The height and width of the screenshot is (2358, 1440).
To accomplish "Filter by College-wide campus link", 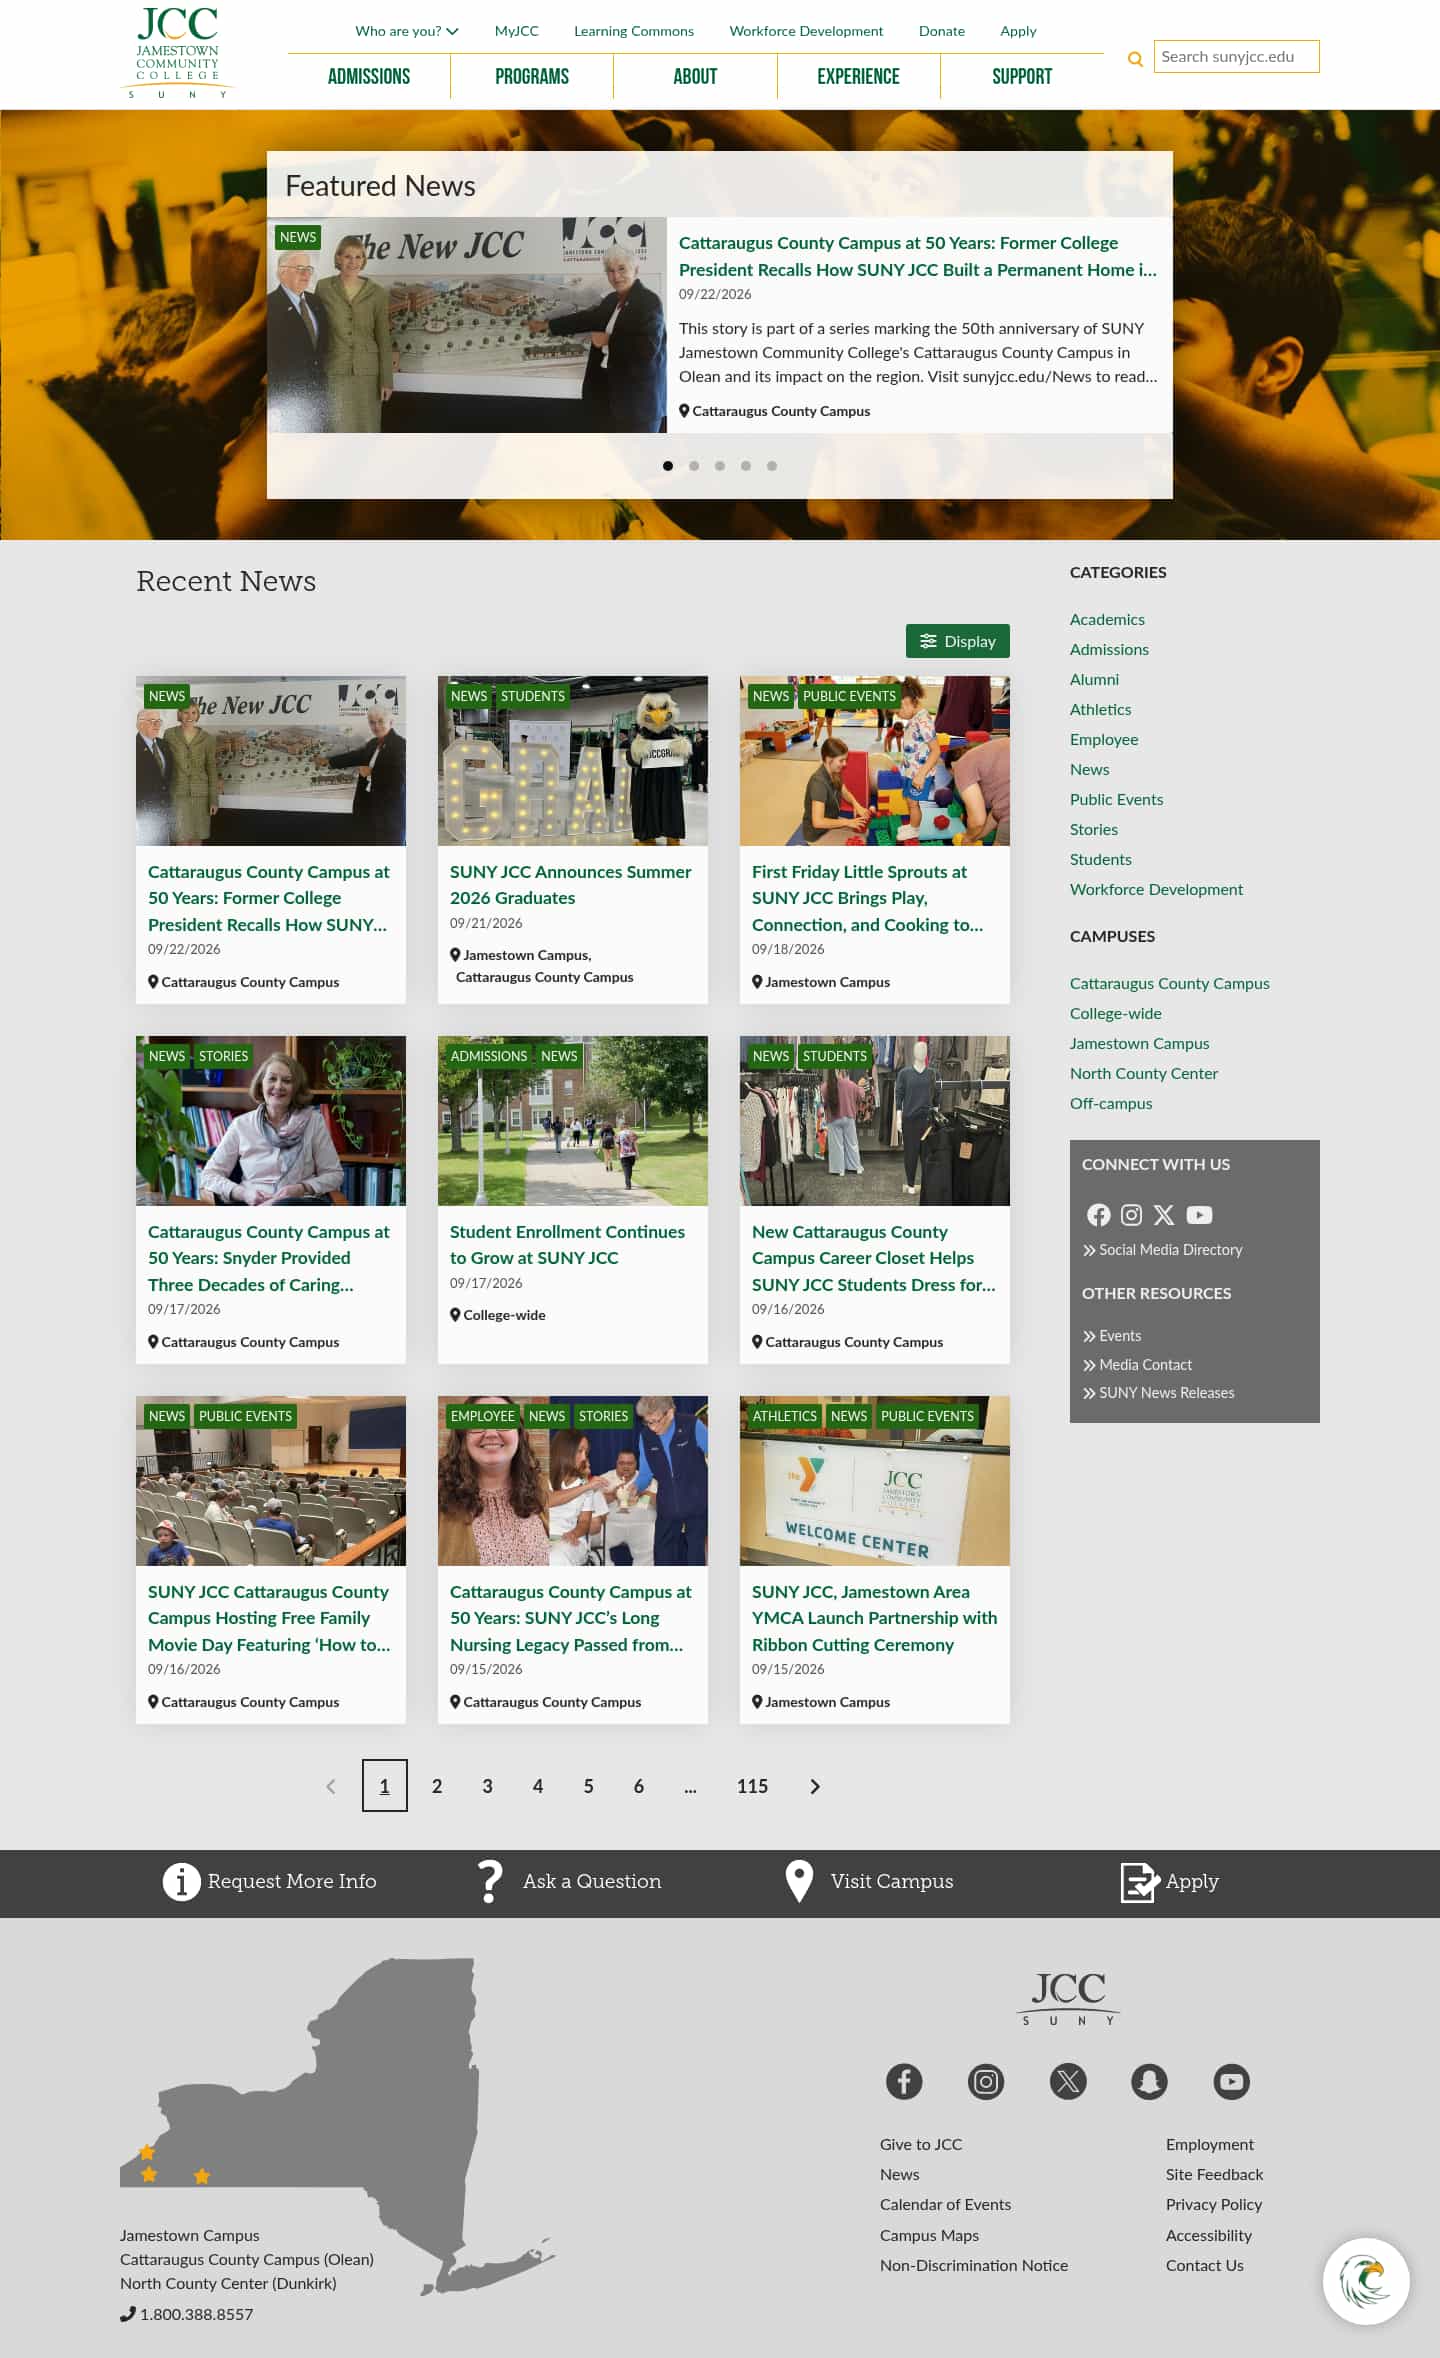I will pyautogui.click(x=1116, y=1013).
